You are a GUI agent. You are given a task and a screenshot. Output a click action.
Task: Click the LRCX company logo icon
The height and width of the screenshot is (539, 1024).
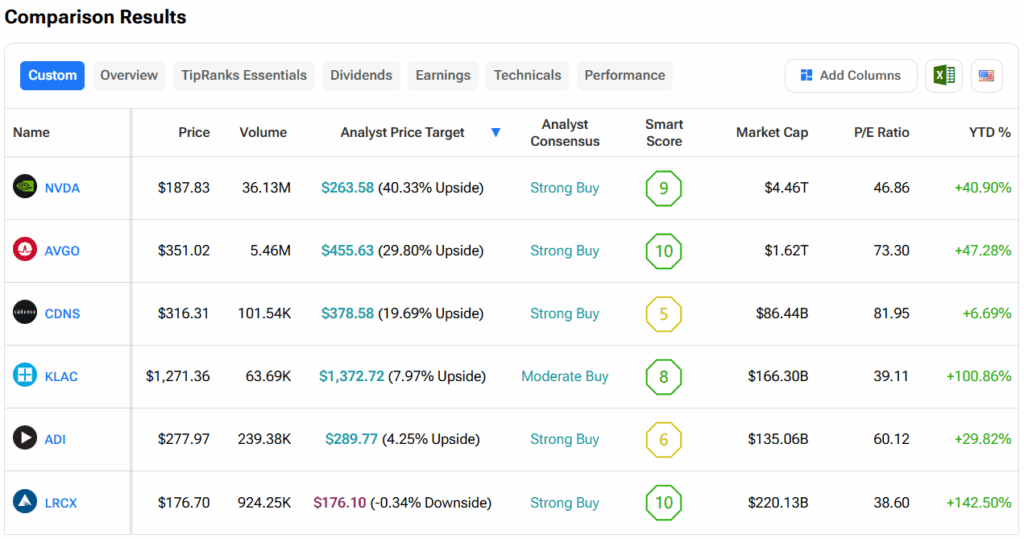25,502
